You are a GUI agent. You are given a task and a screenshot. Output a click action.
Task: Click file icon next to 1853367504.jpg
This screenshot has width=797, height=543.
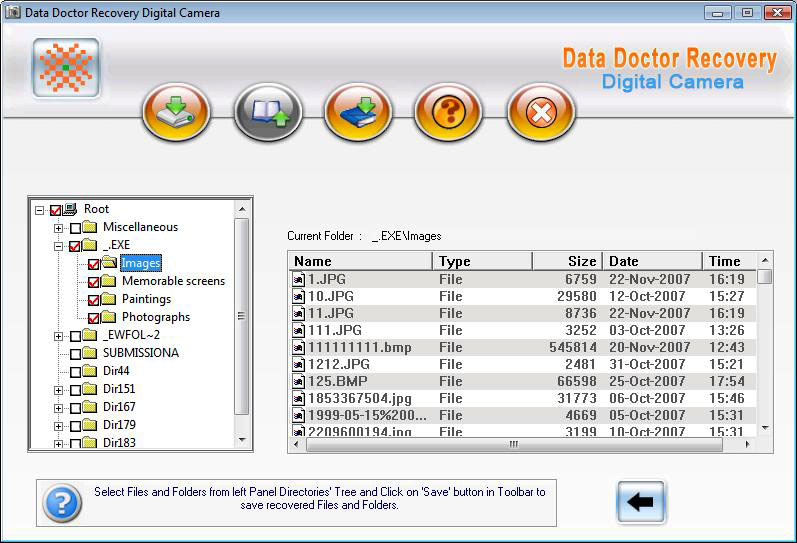click(x=299, y=398)
